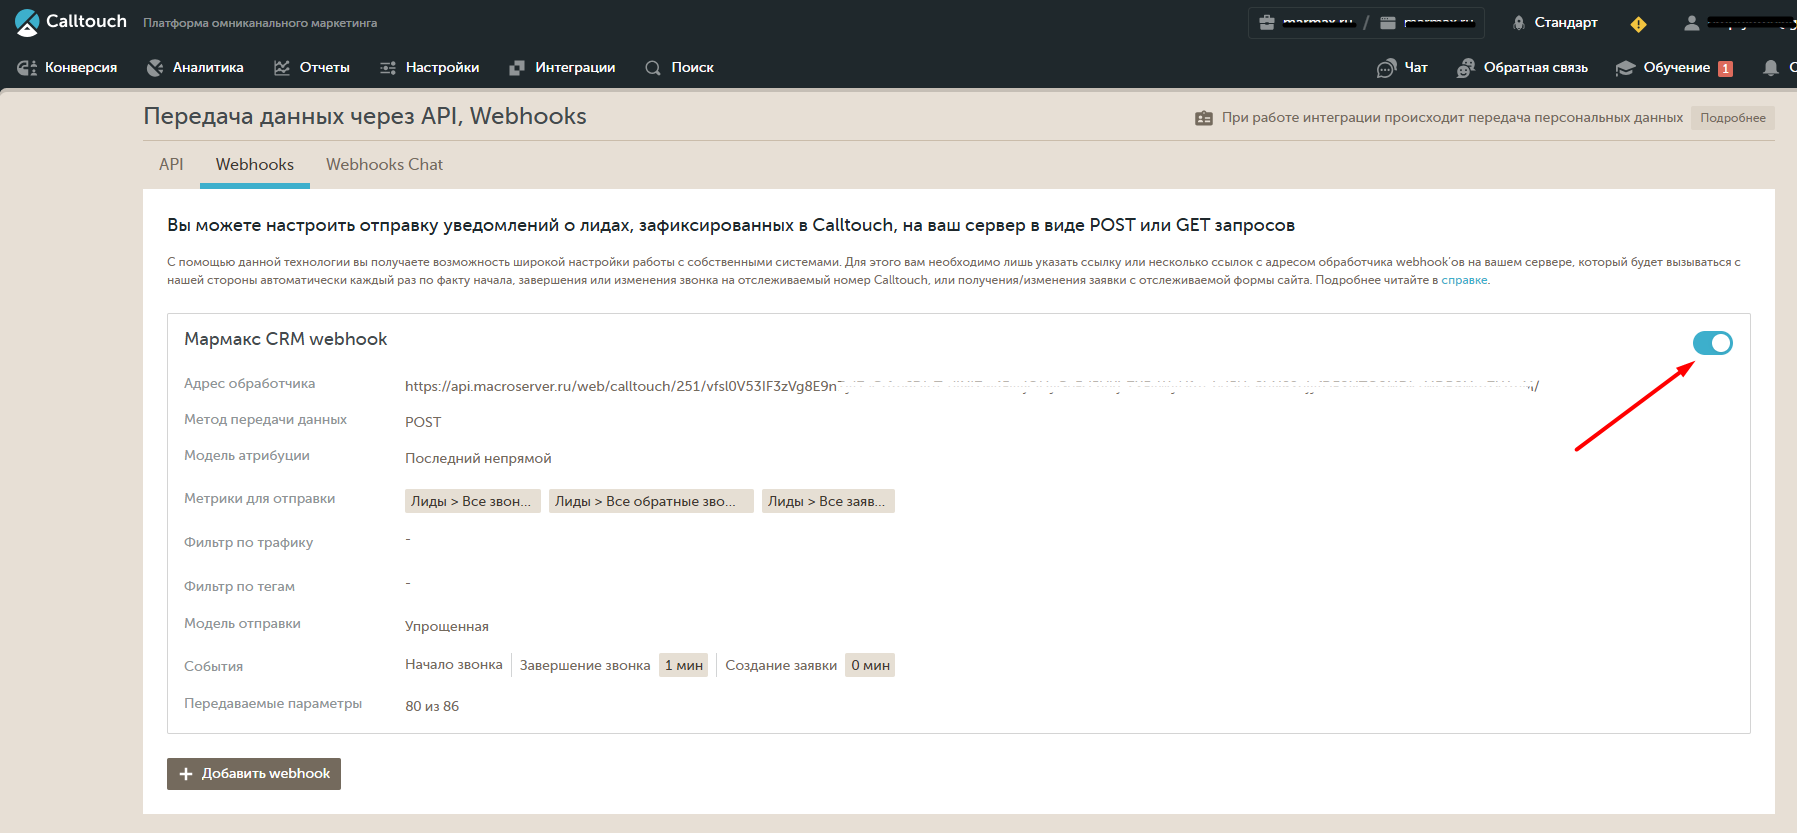The height and width of the screenshot is (833, 1797).
Task: Open Обратная связь support icon
Action: pyautogui.click(x=1466, y=68)
